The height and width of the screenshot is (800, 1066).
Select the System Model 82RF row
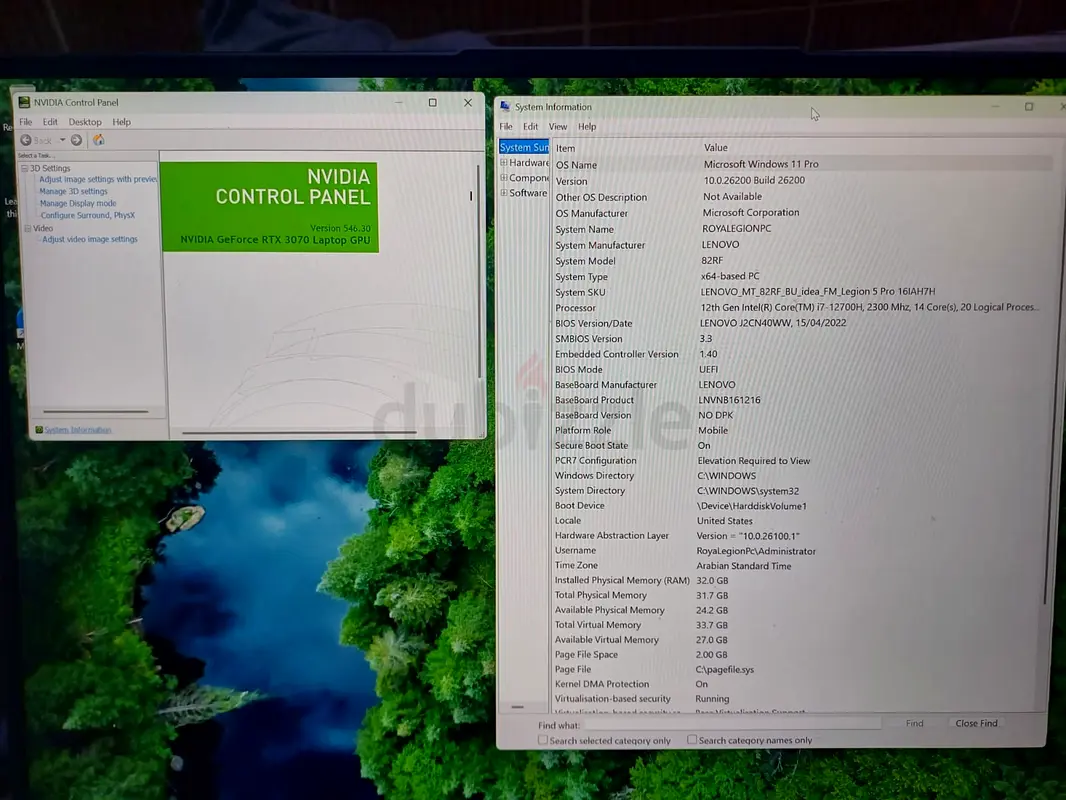click(802, 261)
